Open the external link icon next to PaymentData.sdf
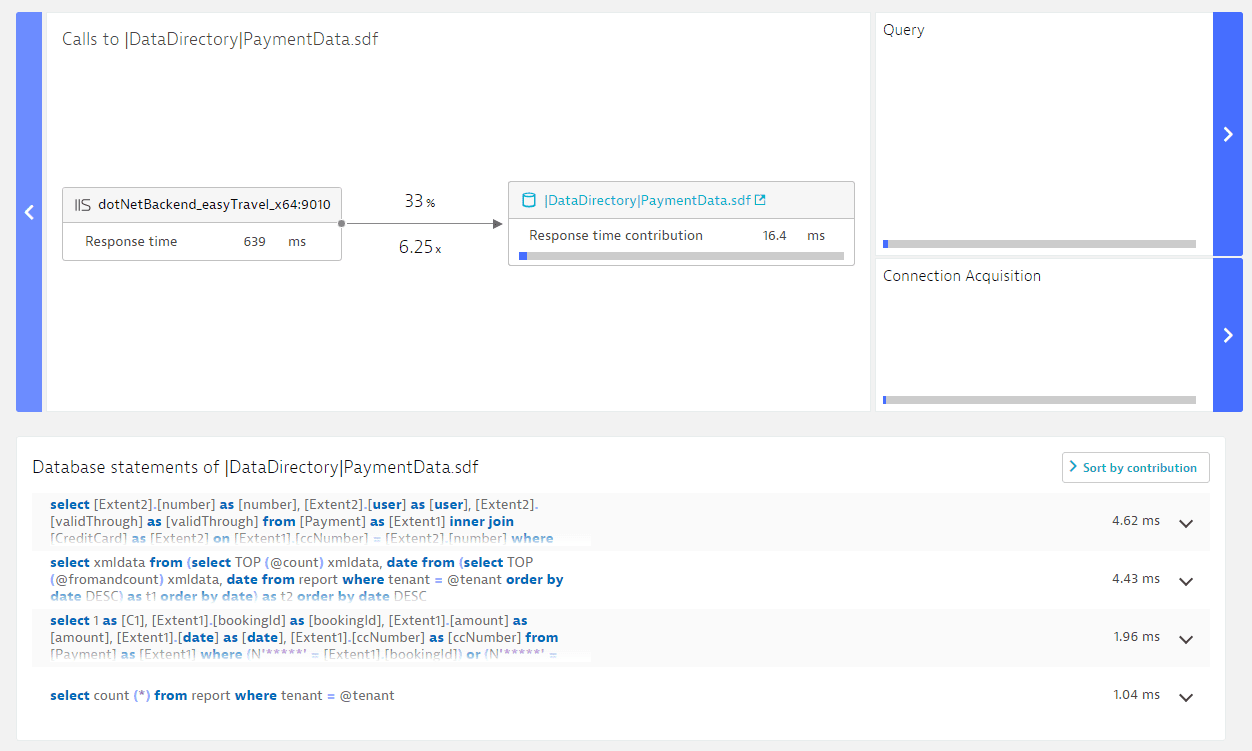Screen dimensions: 1252x751 760,200
